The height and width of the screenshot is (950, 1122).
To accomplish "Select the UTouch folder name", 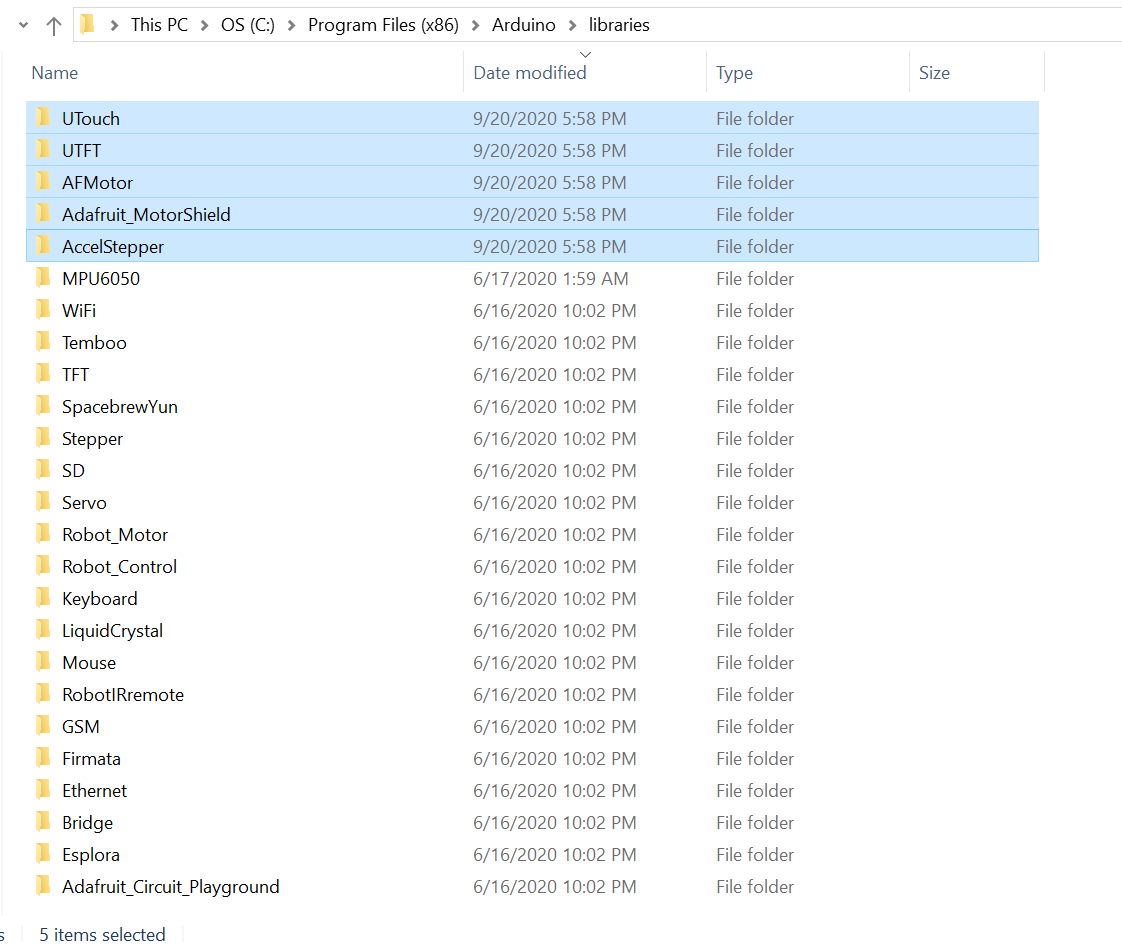I will 91,119.
